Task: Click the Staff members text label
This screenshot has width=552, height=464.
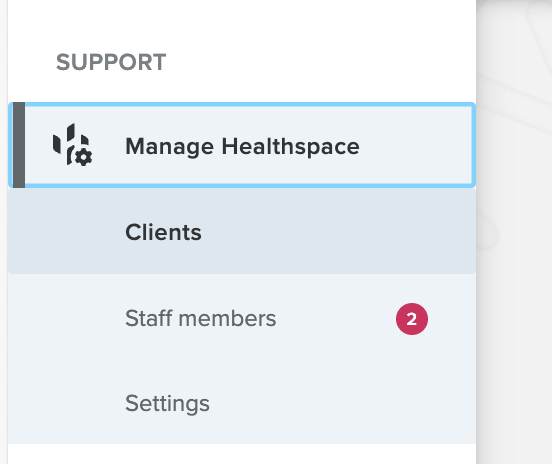Action: tap(201, 319)
